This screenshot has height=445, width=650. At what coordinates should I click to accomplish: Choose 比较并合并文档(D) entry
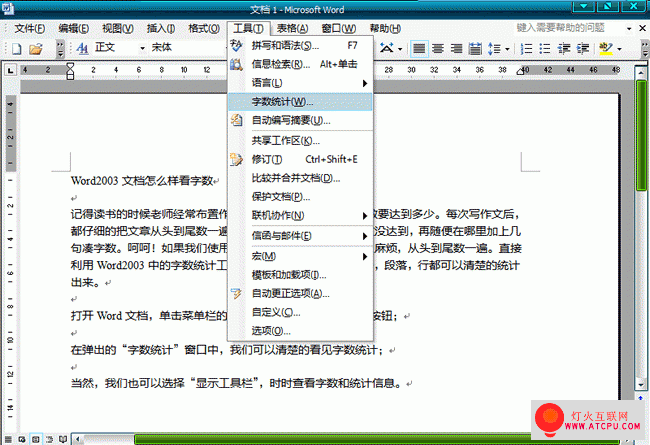coord(301,178)
